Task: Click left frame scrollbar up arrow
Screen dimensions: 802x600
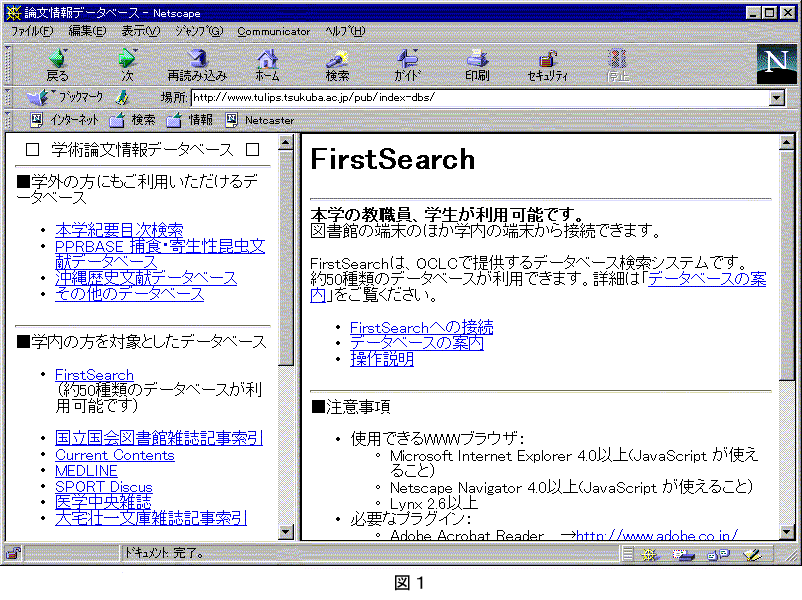Action: (286, 143)
